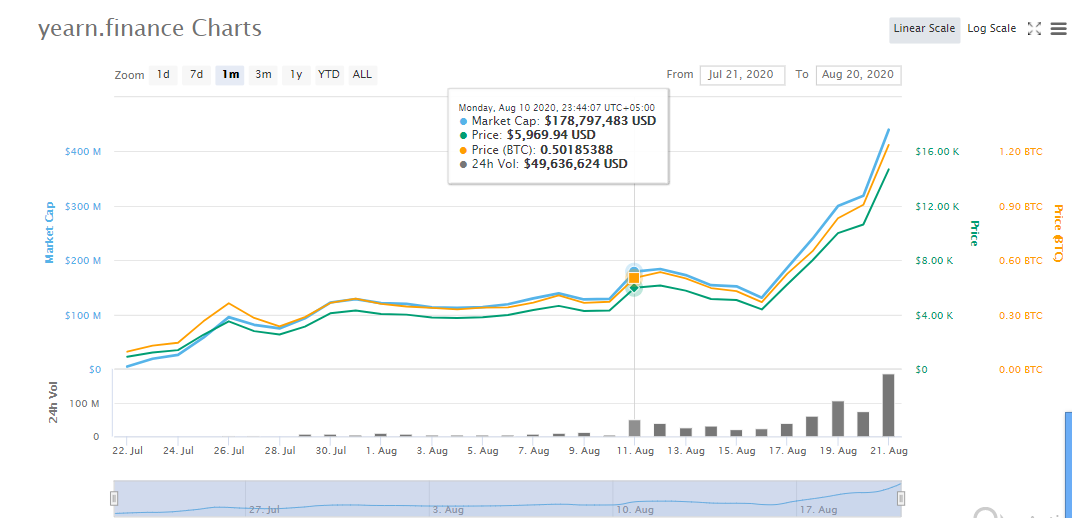
Task: Select the YTD zoom range
Action: tap(329, 74)
